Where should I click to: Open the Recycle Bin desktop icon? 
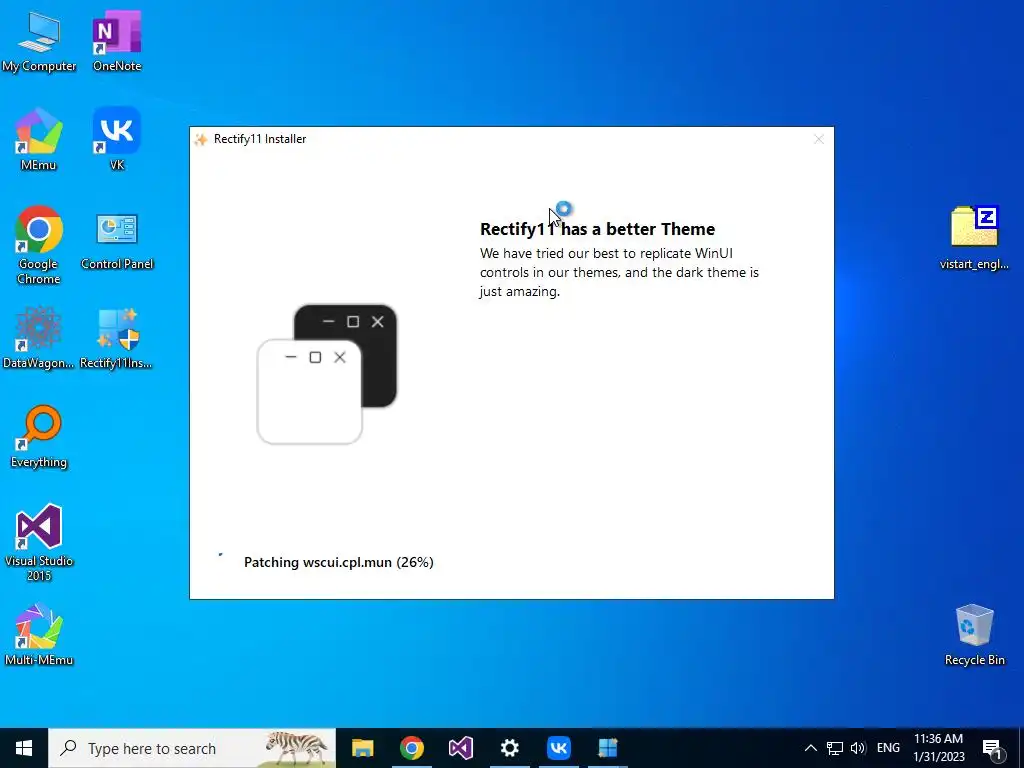tap(974, 635)
